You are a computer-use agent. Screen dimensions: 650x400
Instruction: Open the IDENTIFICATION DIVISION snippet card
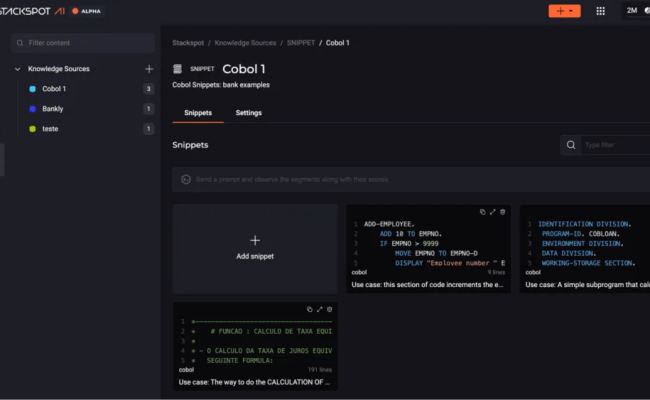tap(585, 249)
